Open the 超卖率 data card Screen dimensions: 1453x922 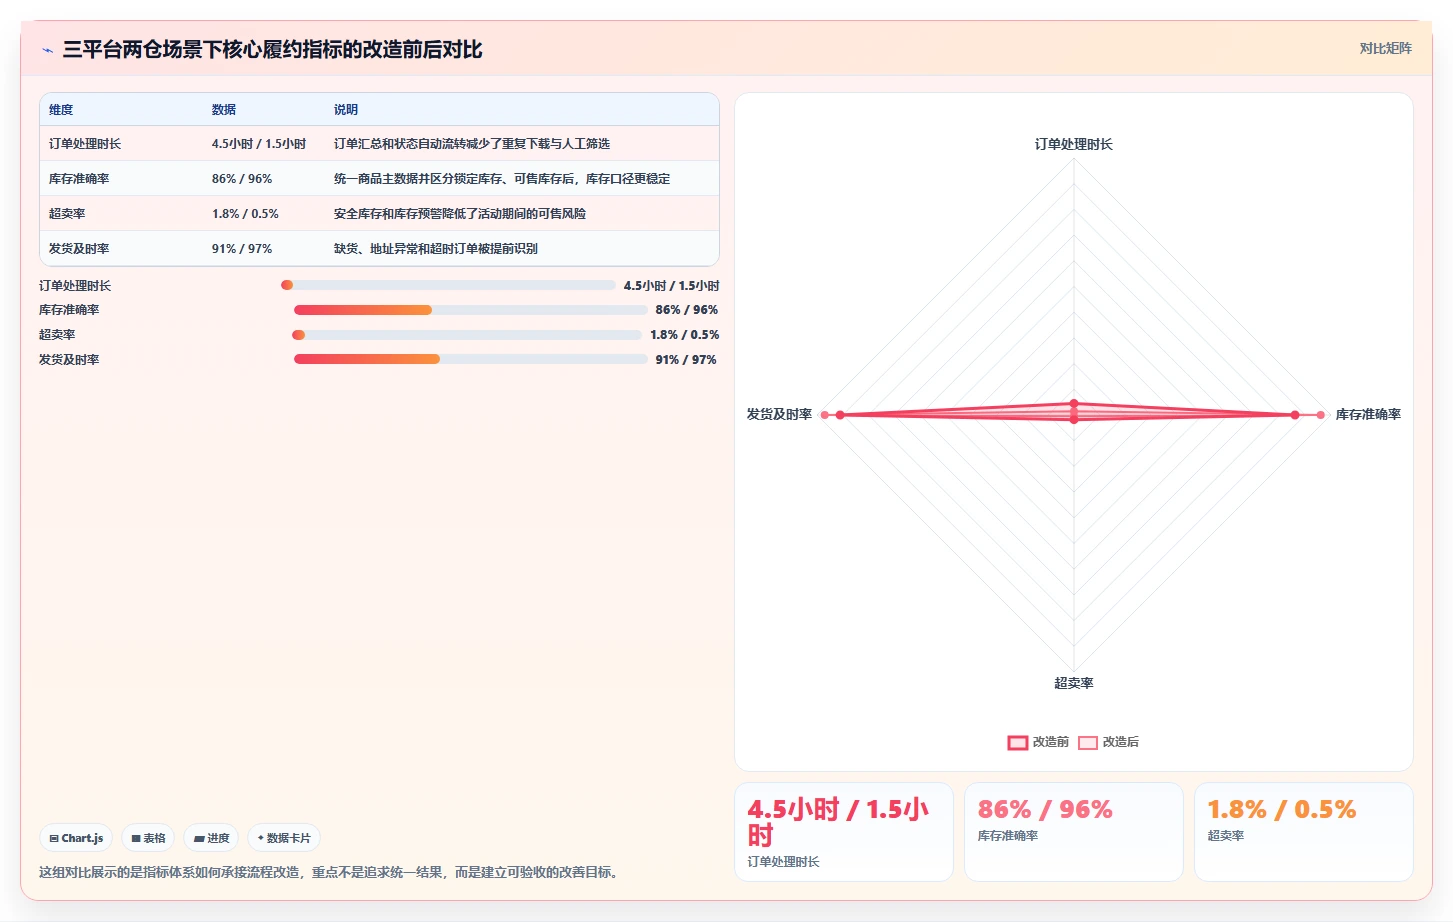(x=1304, y=832)
